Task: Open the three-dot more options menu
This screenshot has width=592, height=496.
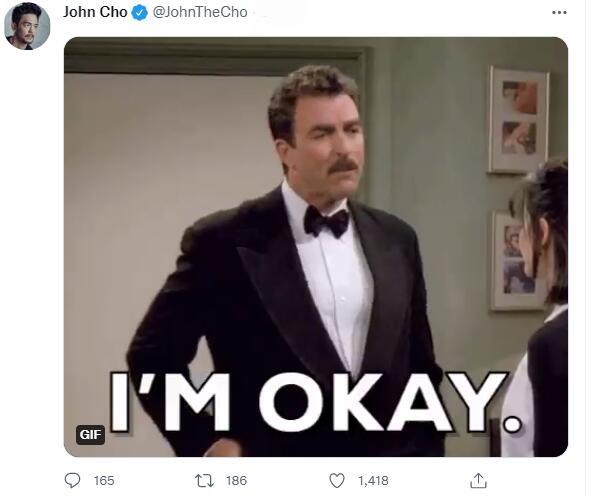Action: tap(559, 12)
